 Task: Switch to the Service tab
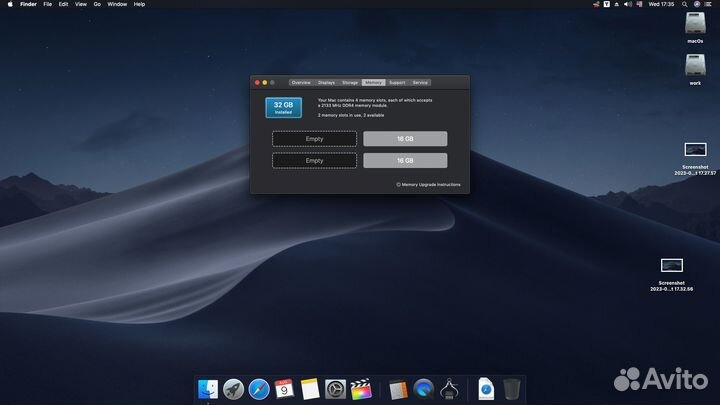(x=420, y=83)
